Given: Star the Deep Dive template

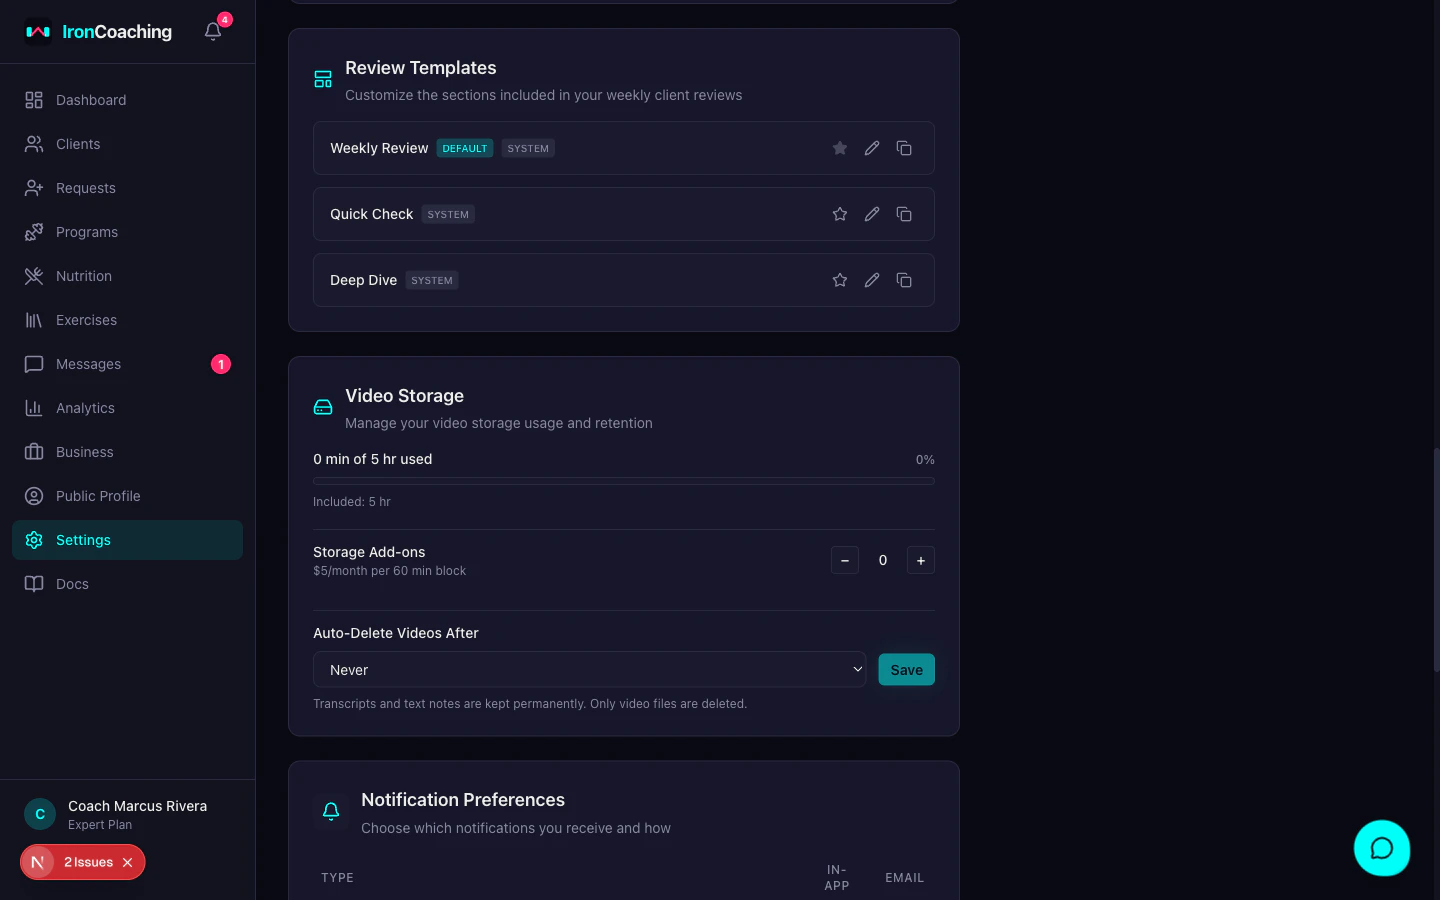Looking at the screenshot, I should pyautogui.click(x=839, y=280).
